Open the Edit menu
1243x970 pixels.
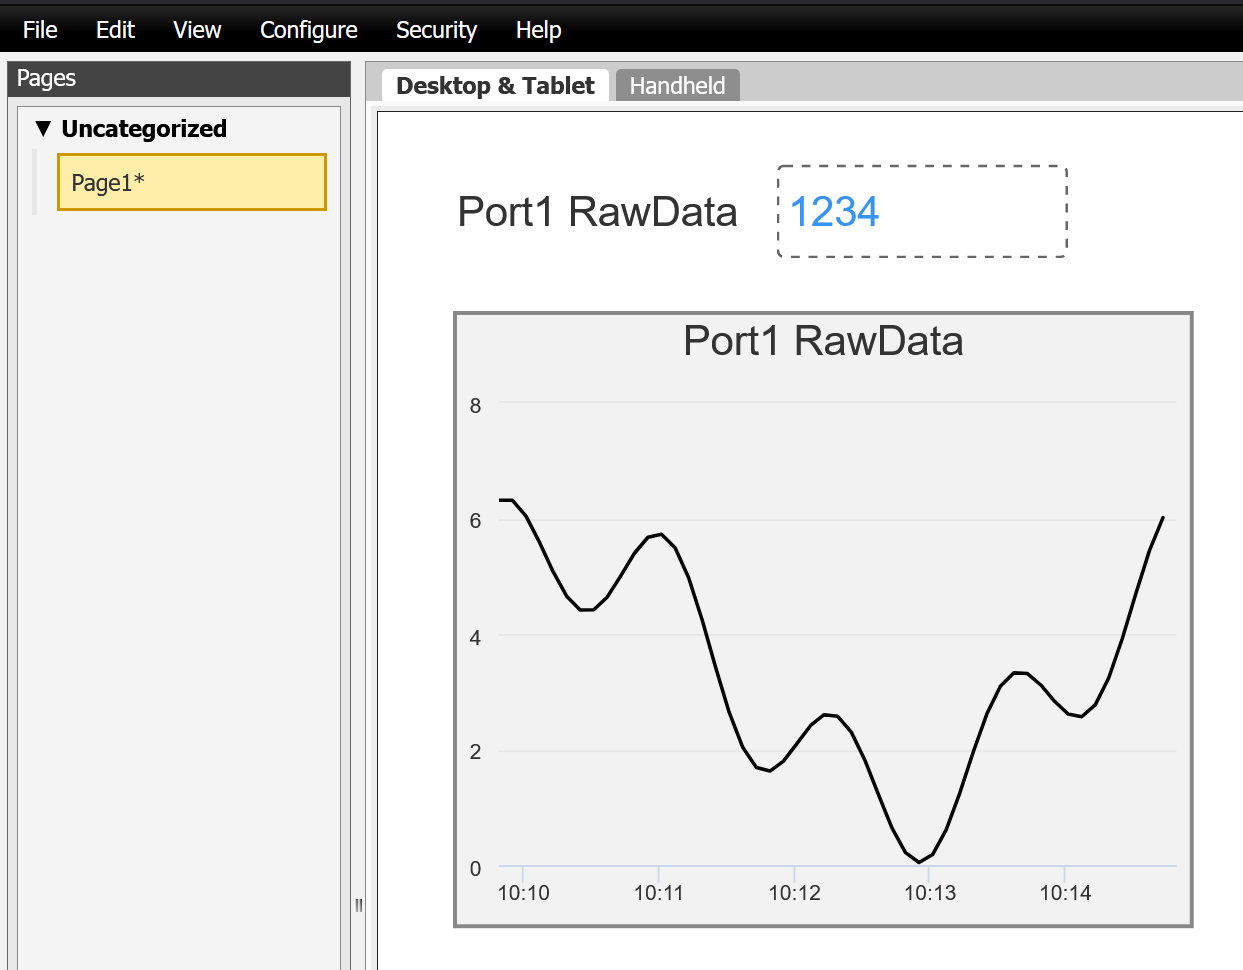pyautogui.click(x=115, y=30)
